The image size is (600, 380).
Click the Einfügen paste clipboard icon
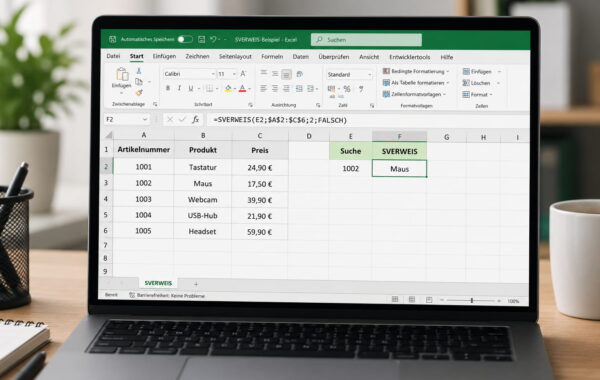[122, 75]
